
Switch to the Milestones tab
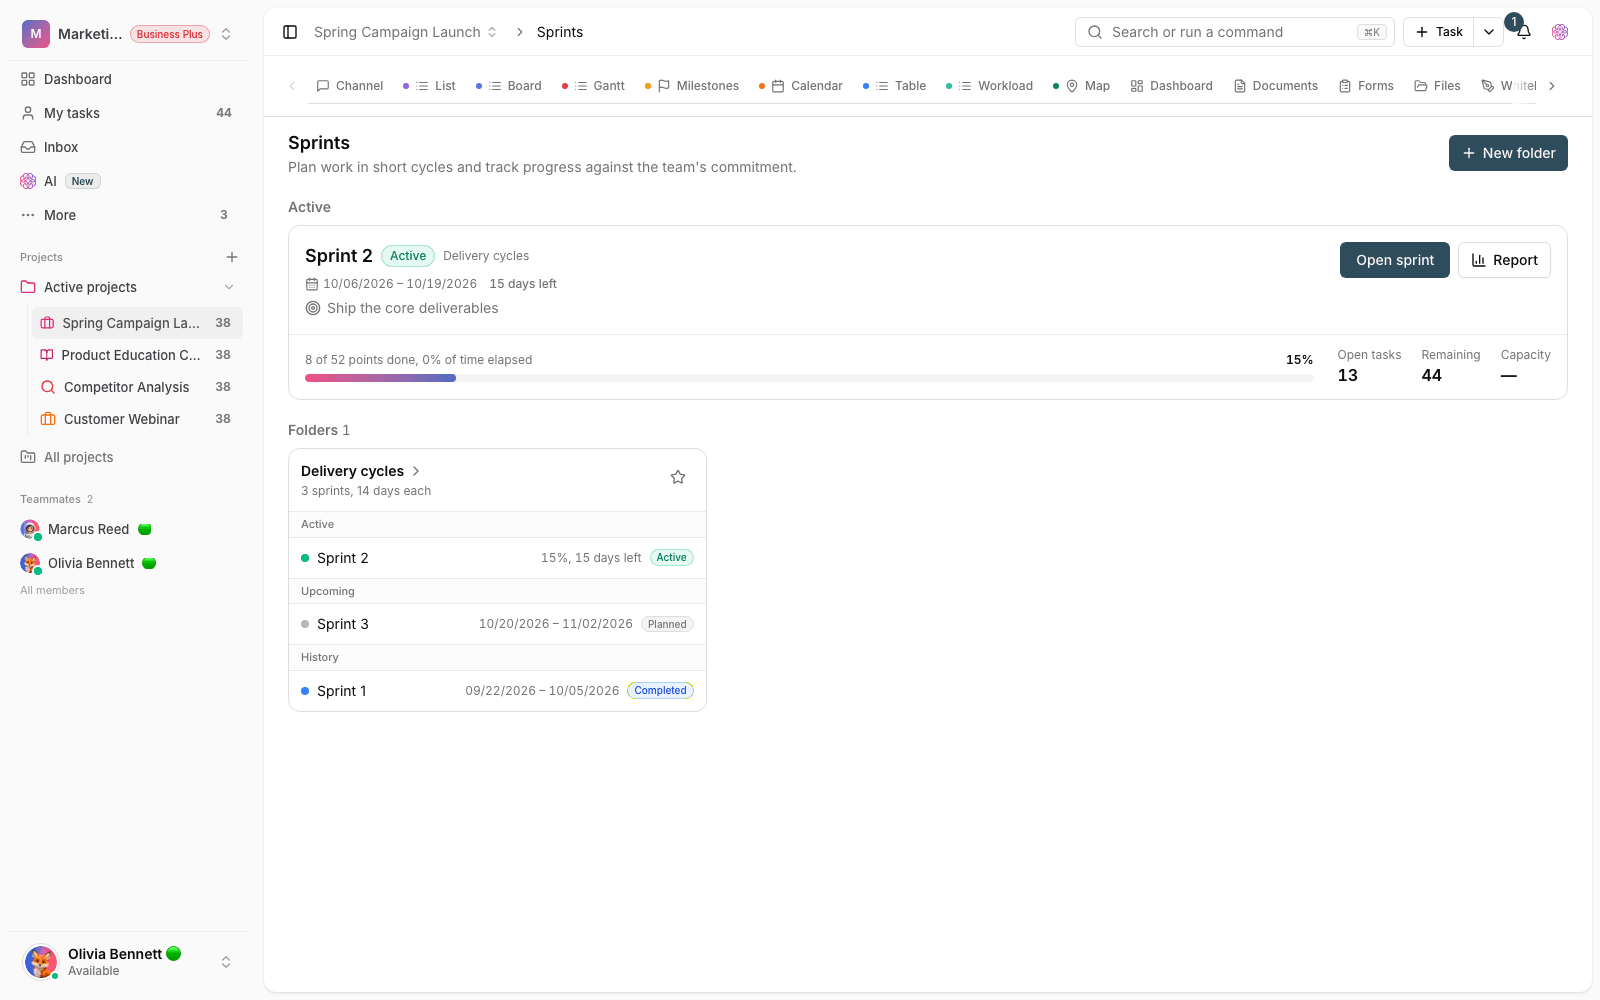tap(693, 86)
